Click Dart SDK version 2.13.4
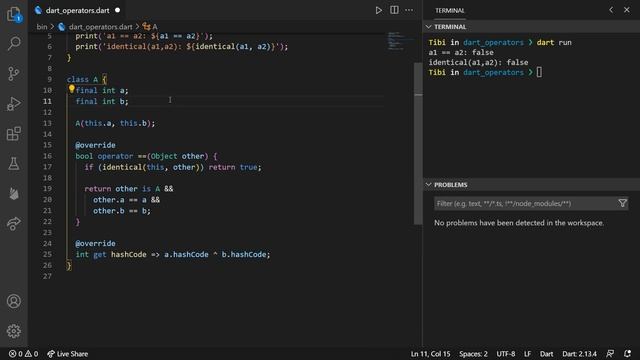640x360 pixels. (x=579, y=354)
